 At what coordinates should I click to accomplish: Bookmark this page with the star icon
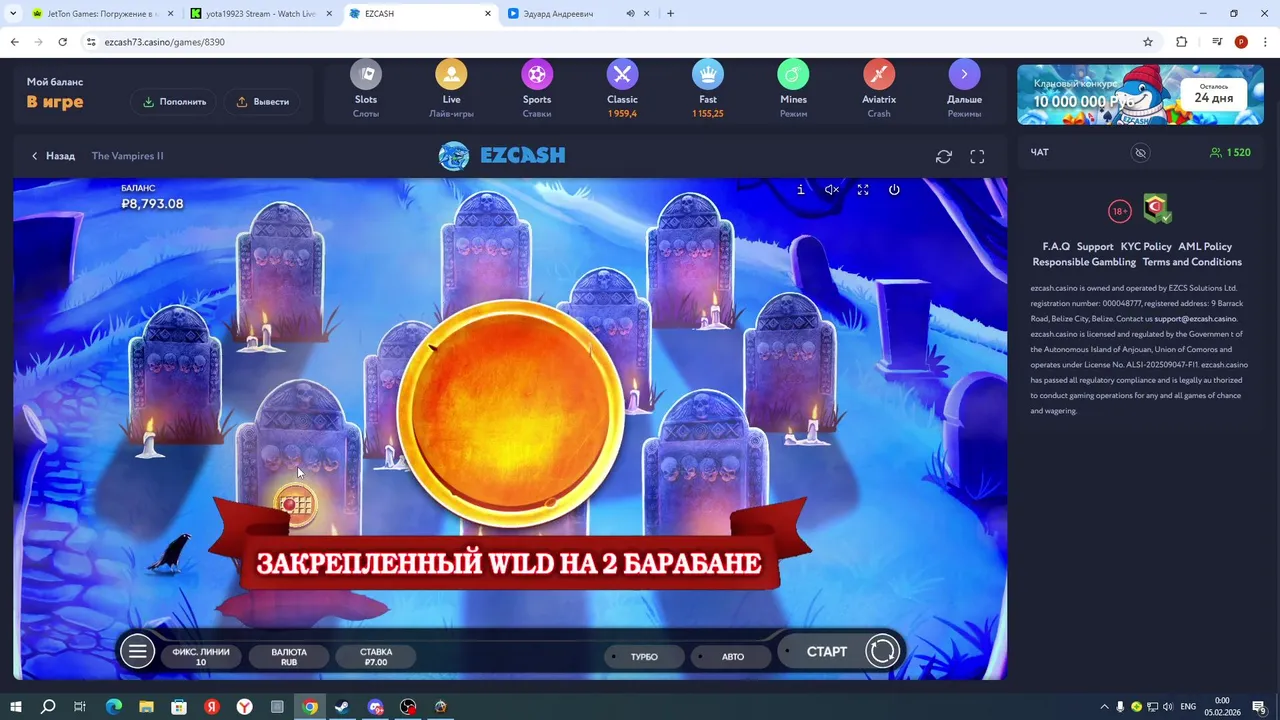1148,42
